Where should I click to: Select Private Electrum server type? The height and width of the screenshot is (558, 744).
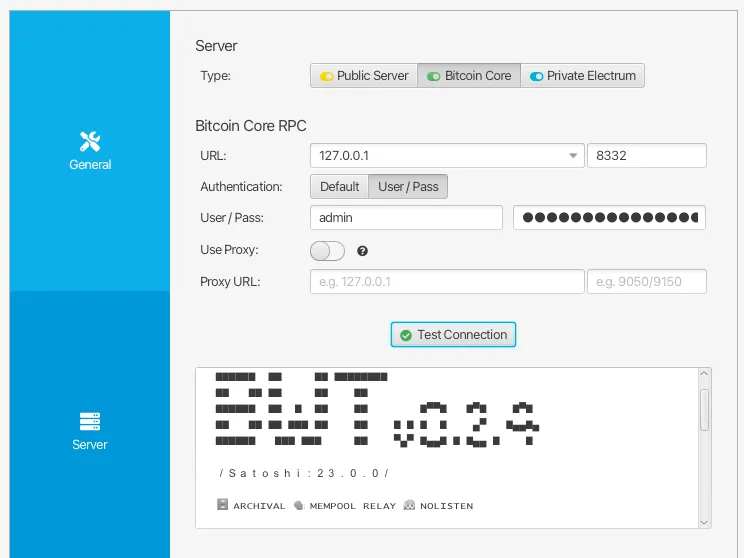pyautogui.click(x=582, y=76)
